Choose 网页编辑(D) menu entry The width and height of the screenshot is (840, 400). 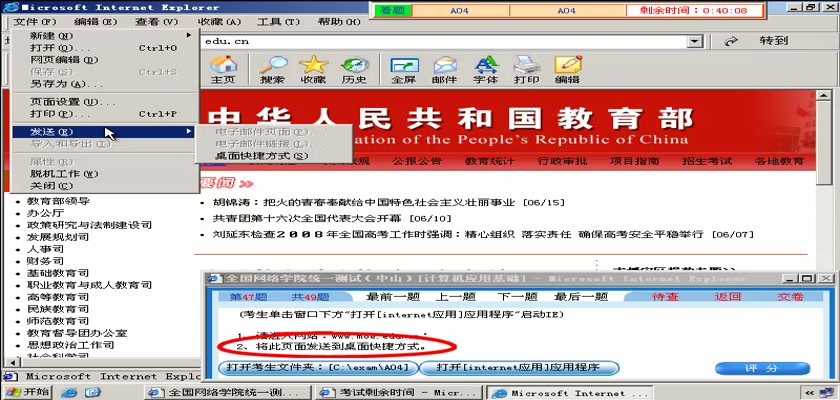(105, 60)
